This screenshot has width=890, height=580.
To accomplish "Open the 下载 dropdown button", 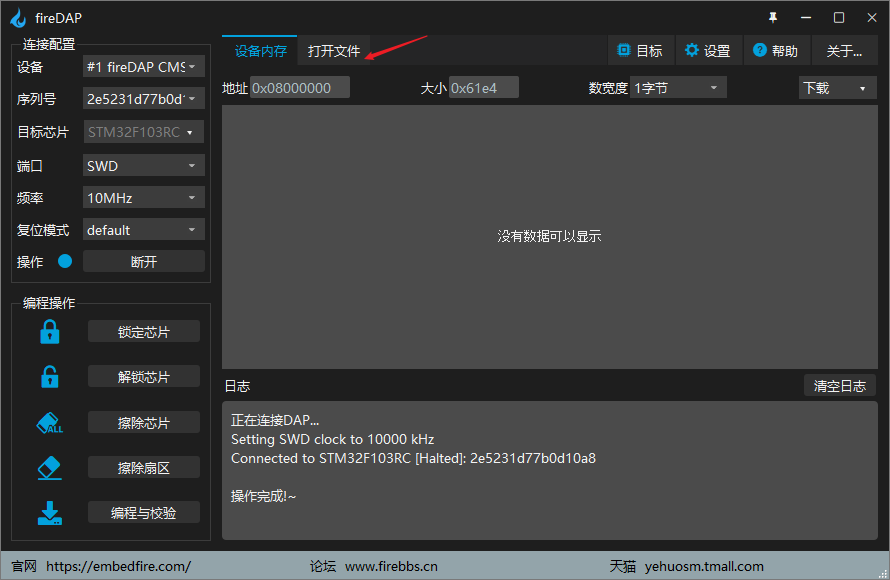I will click(837, 88).
